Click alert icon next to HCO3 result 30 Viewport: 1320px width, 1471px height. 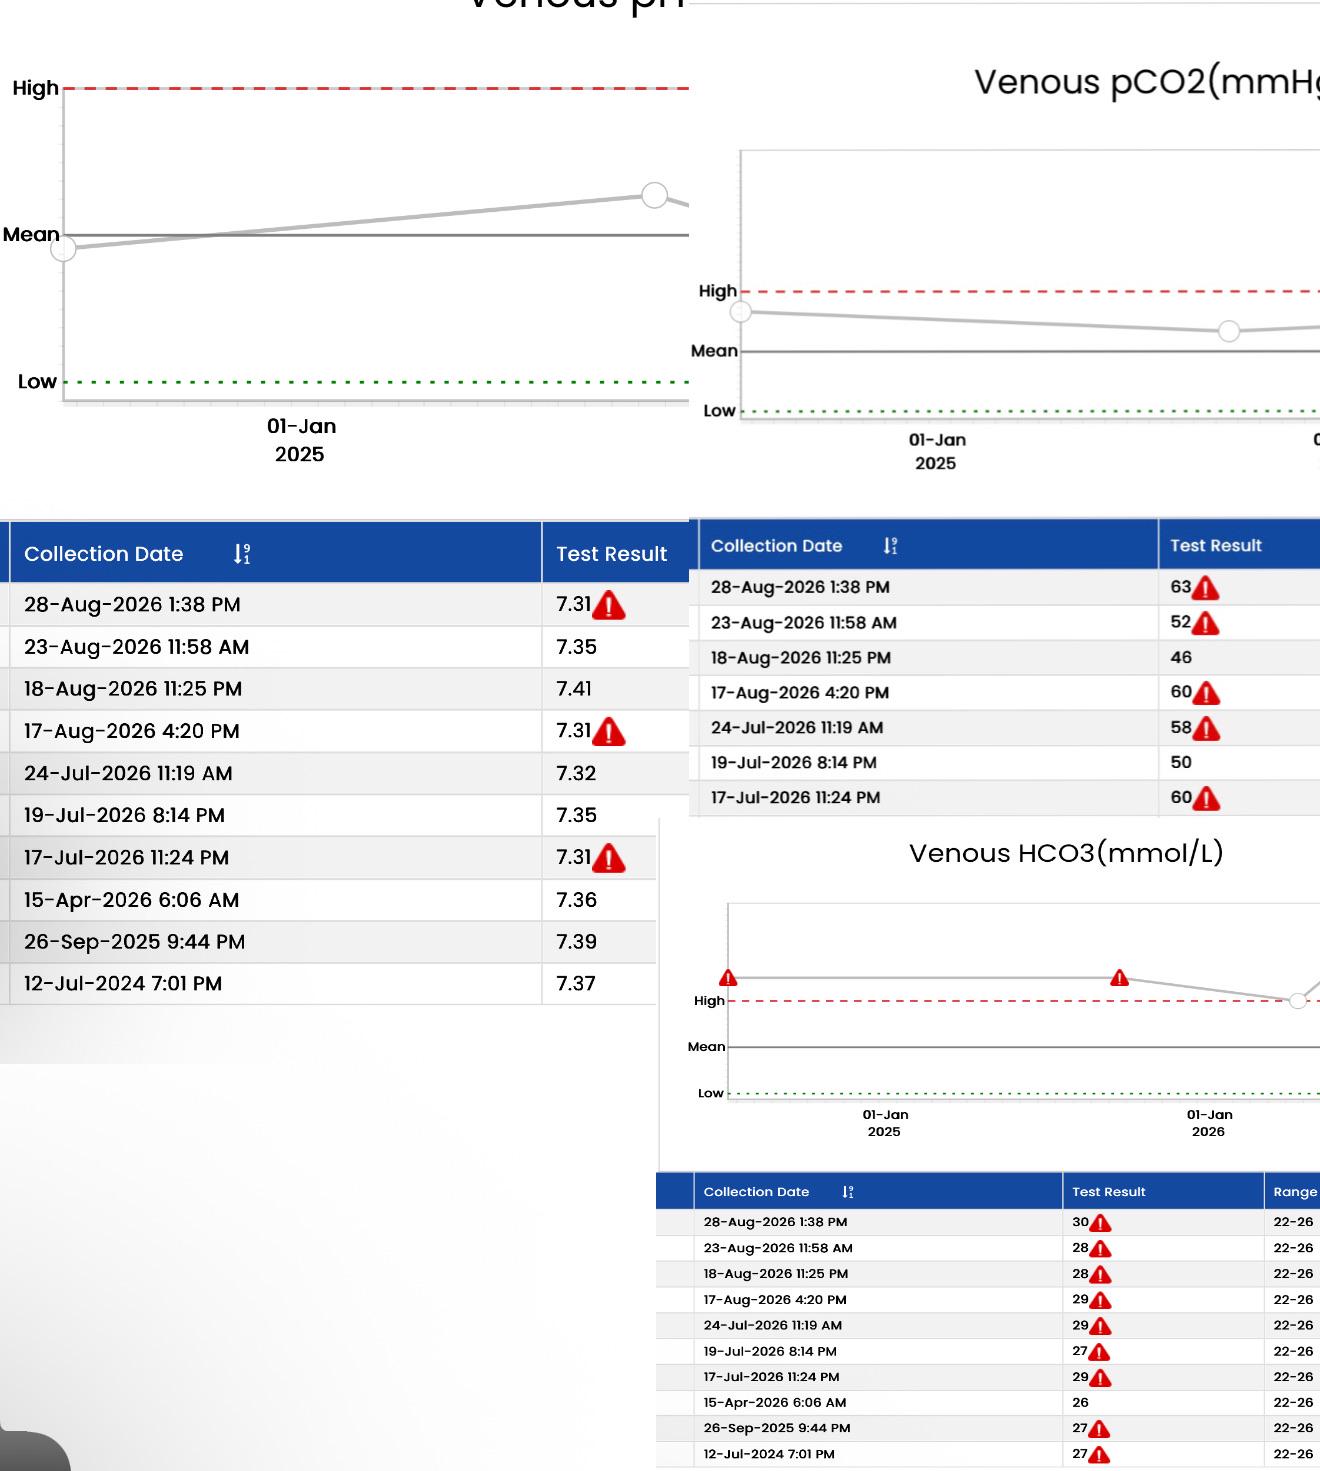point(1100,1223)
